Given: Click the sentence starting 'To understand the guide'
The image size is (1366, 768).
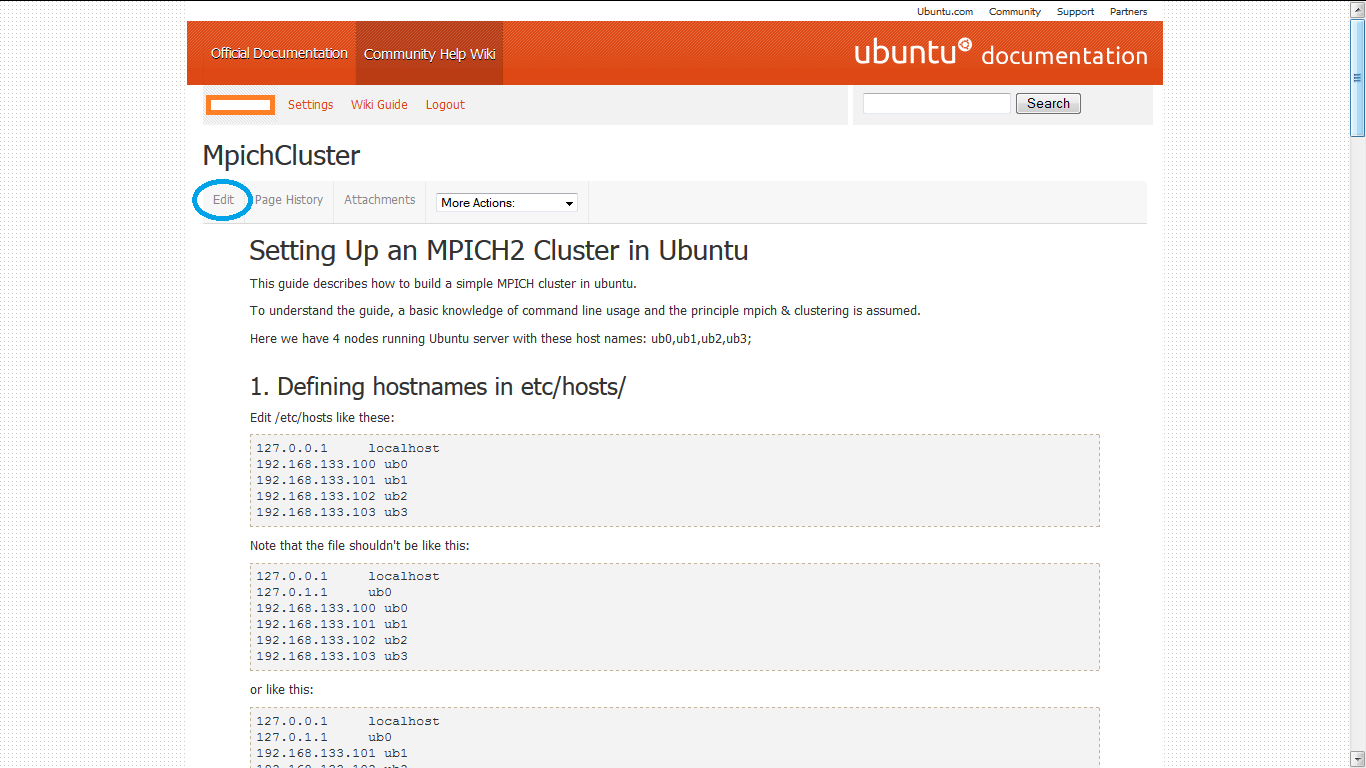Looking at the screenshot, I should (585, 311).
